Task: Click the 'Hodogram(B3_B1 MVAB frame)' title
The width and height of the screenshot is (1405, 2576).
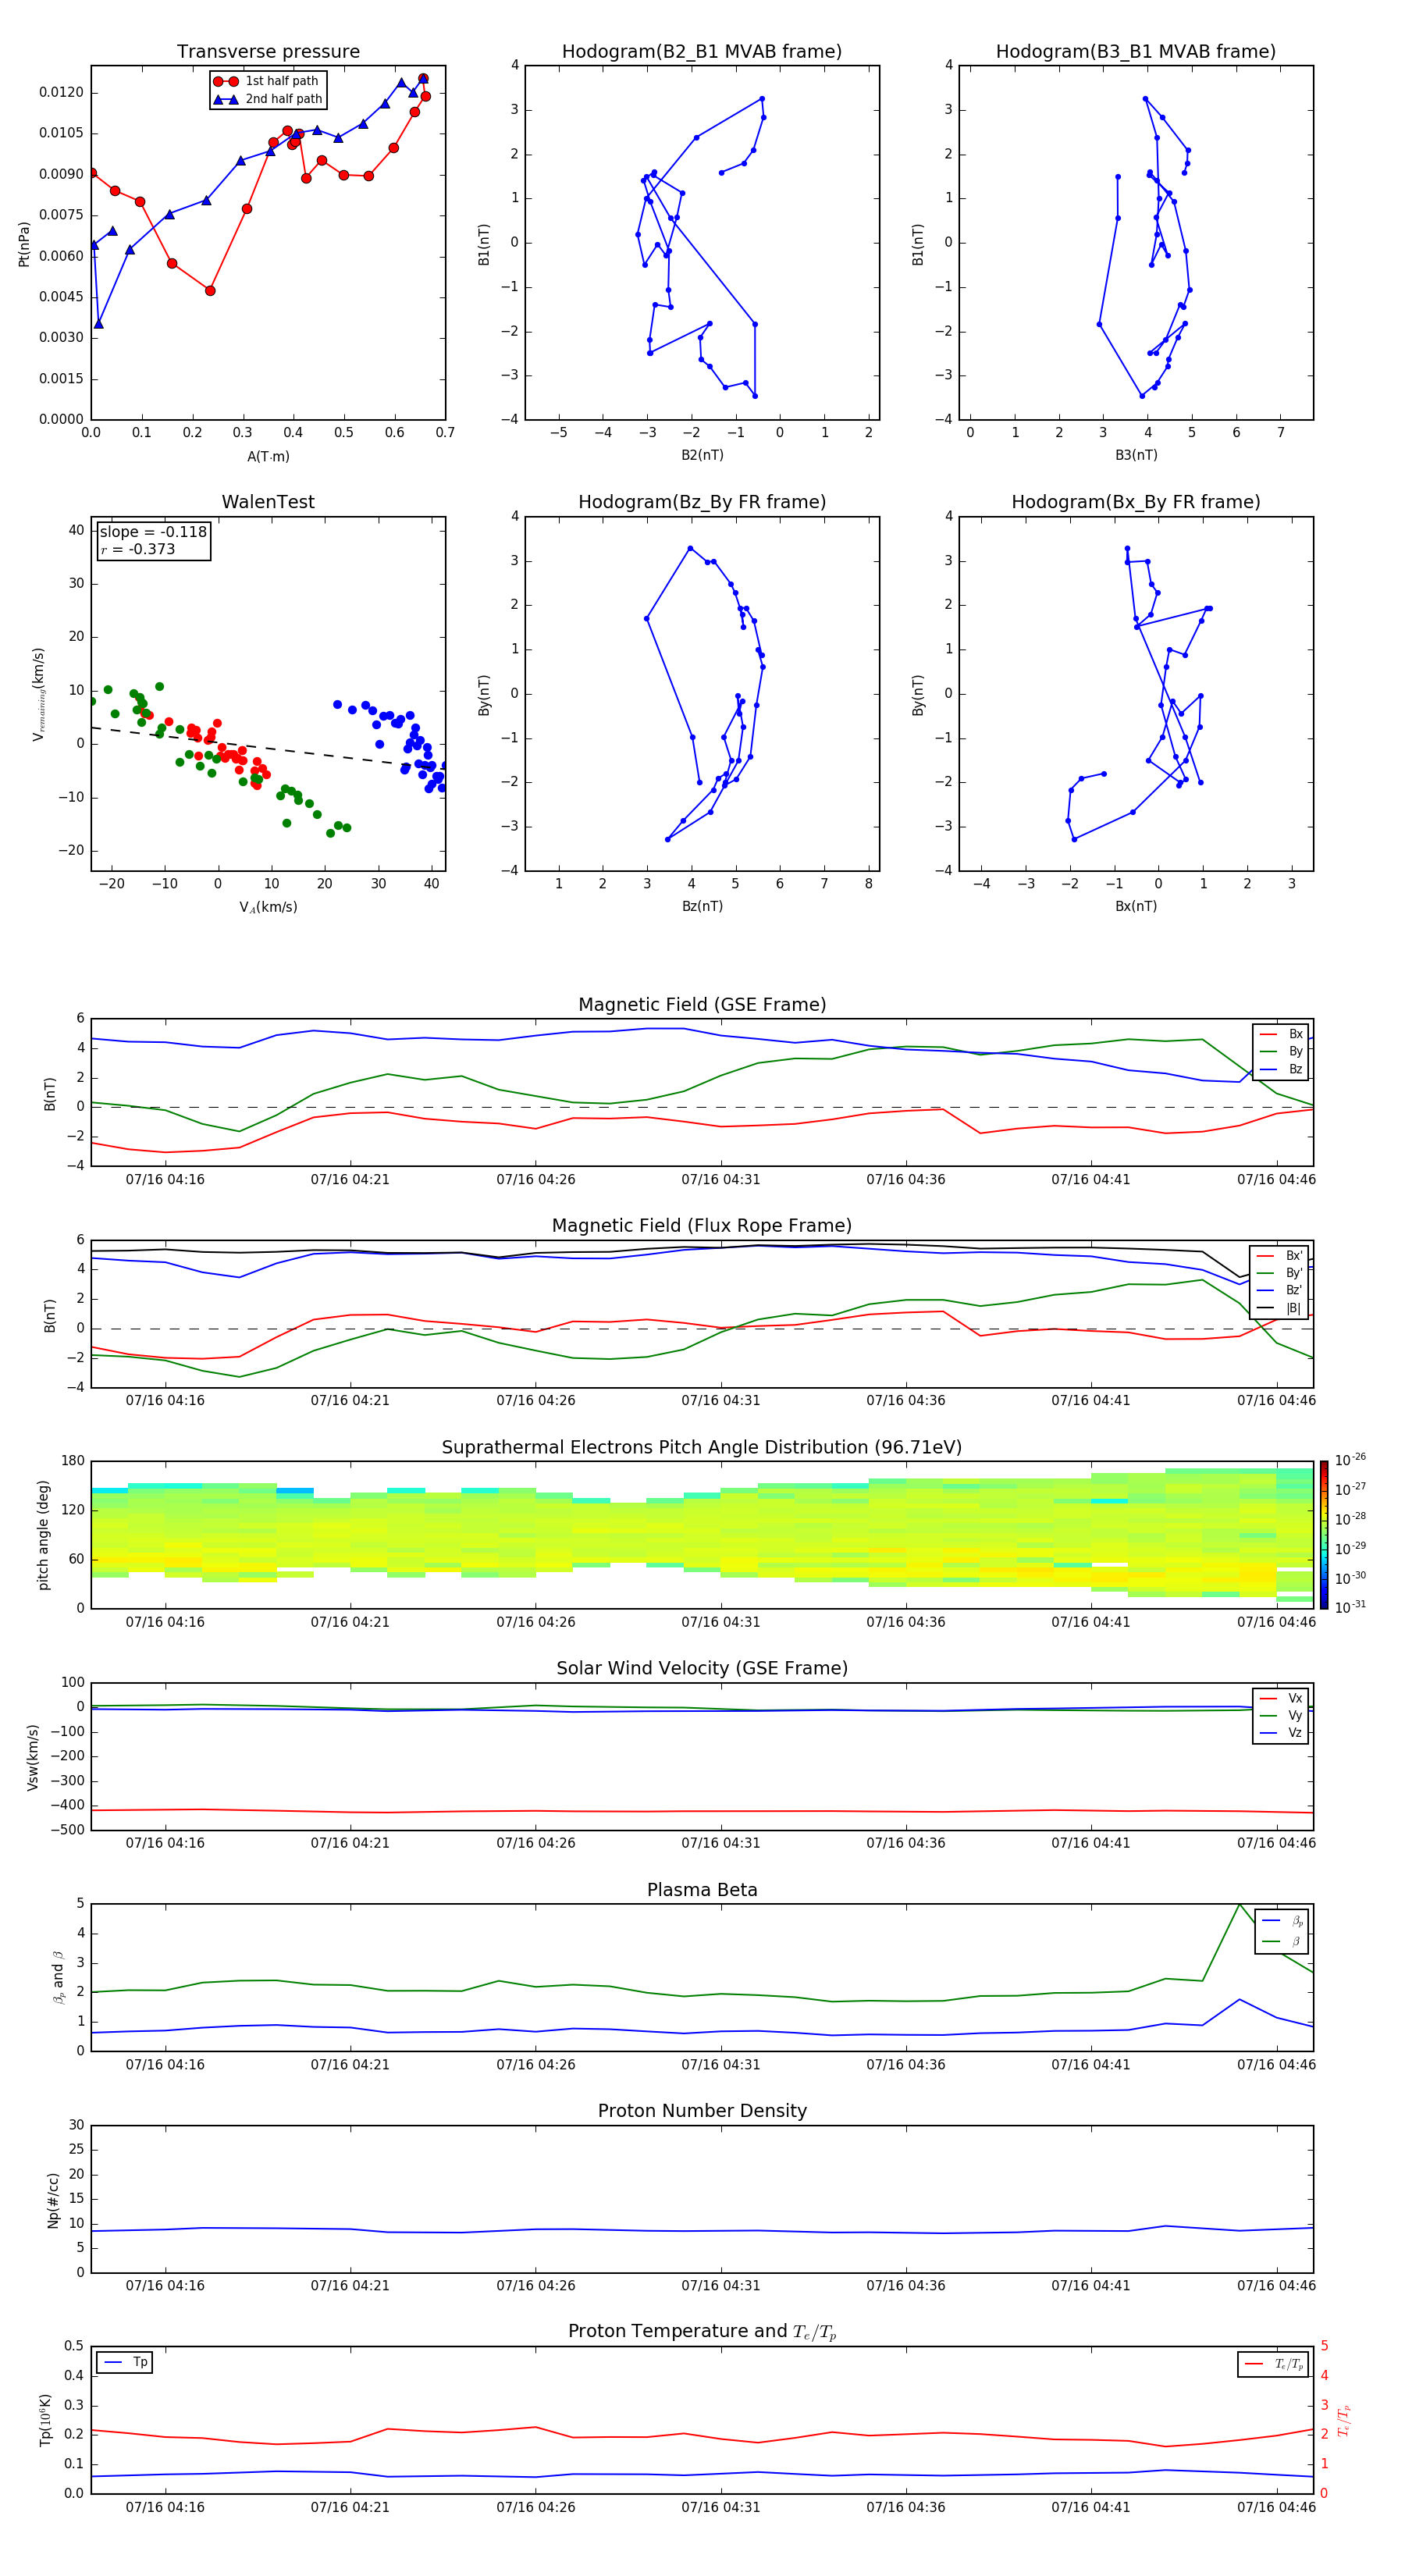Action: point(1136,51)
